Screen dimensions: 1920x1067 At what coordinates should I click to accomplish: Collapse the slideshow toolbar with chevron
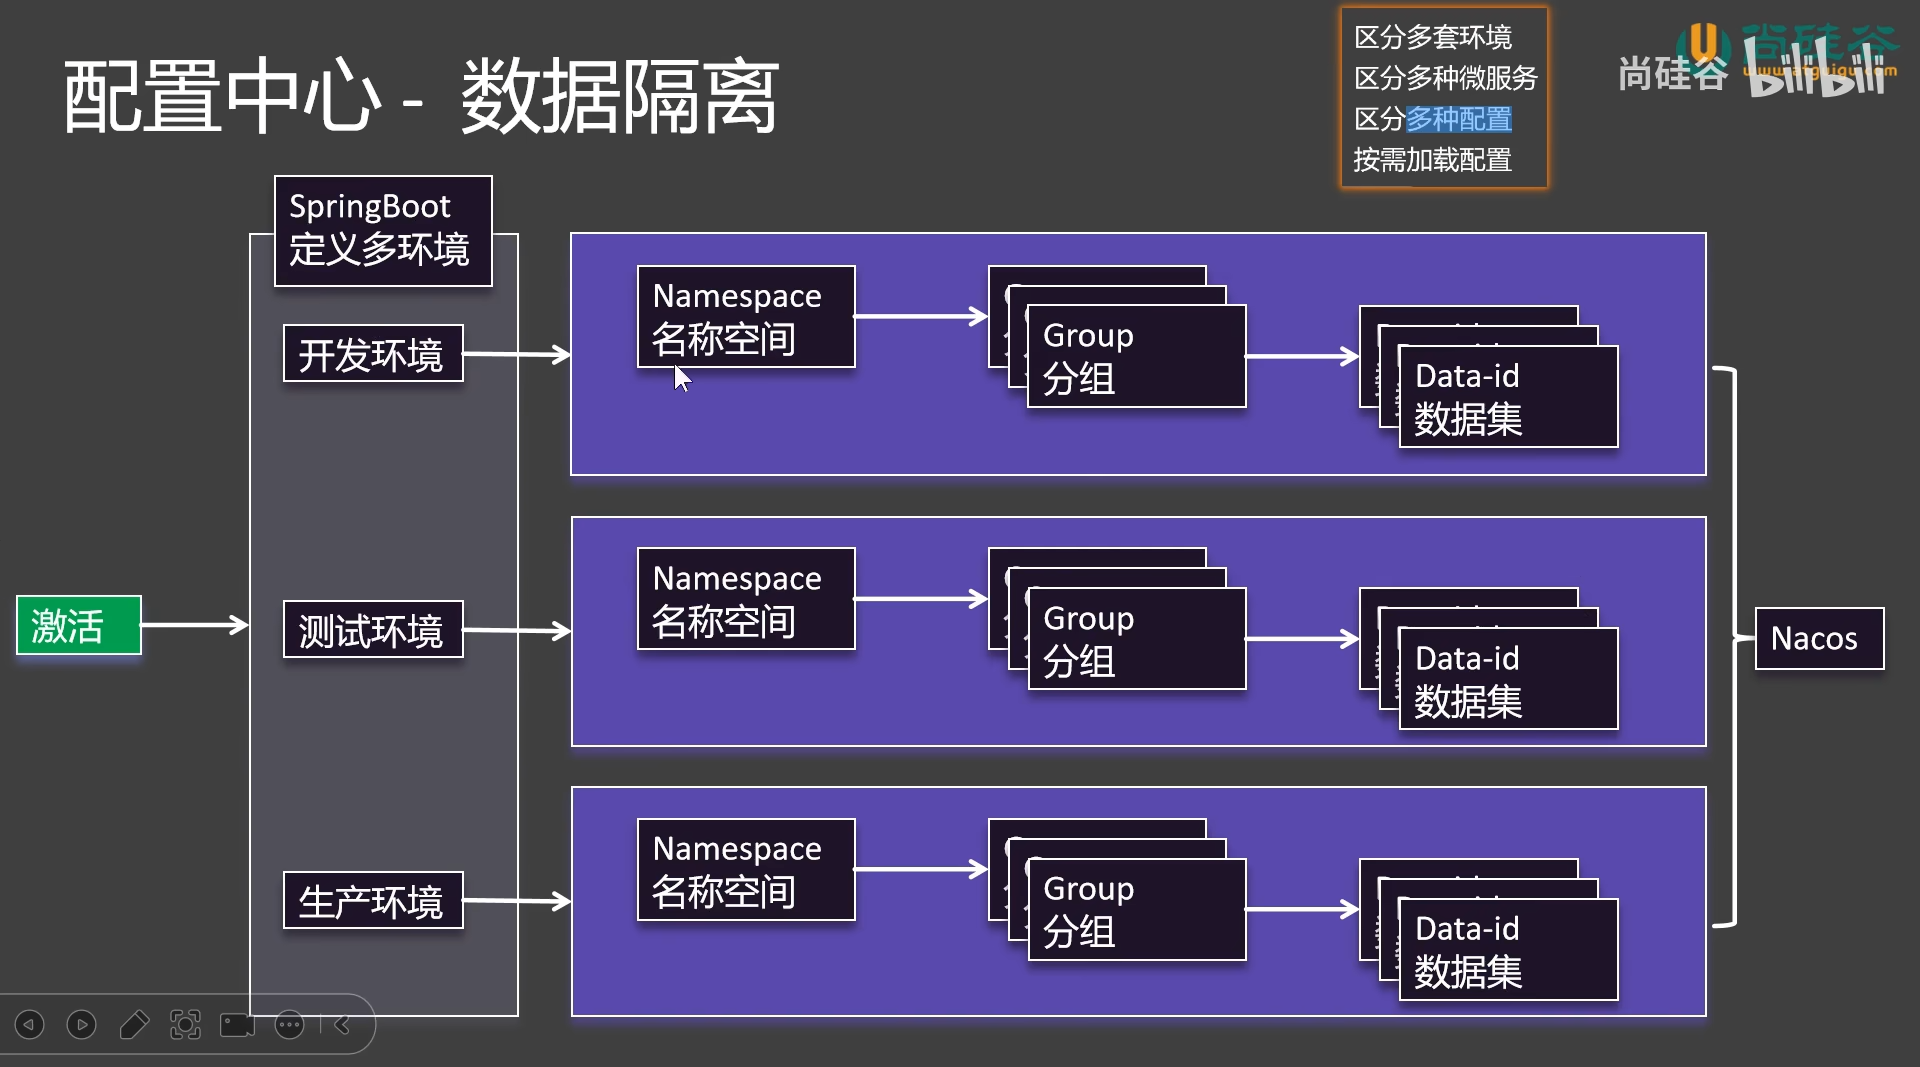(342, 1025)
